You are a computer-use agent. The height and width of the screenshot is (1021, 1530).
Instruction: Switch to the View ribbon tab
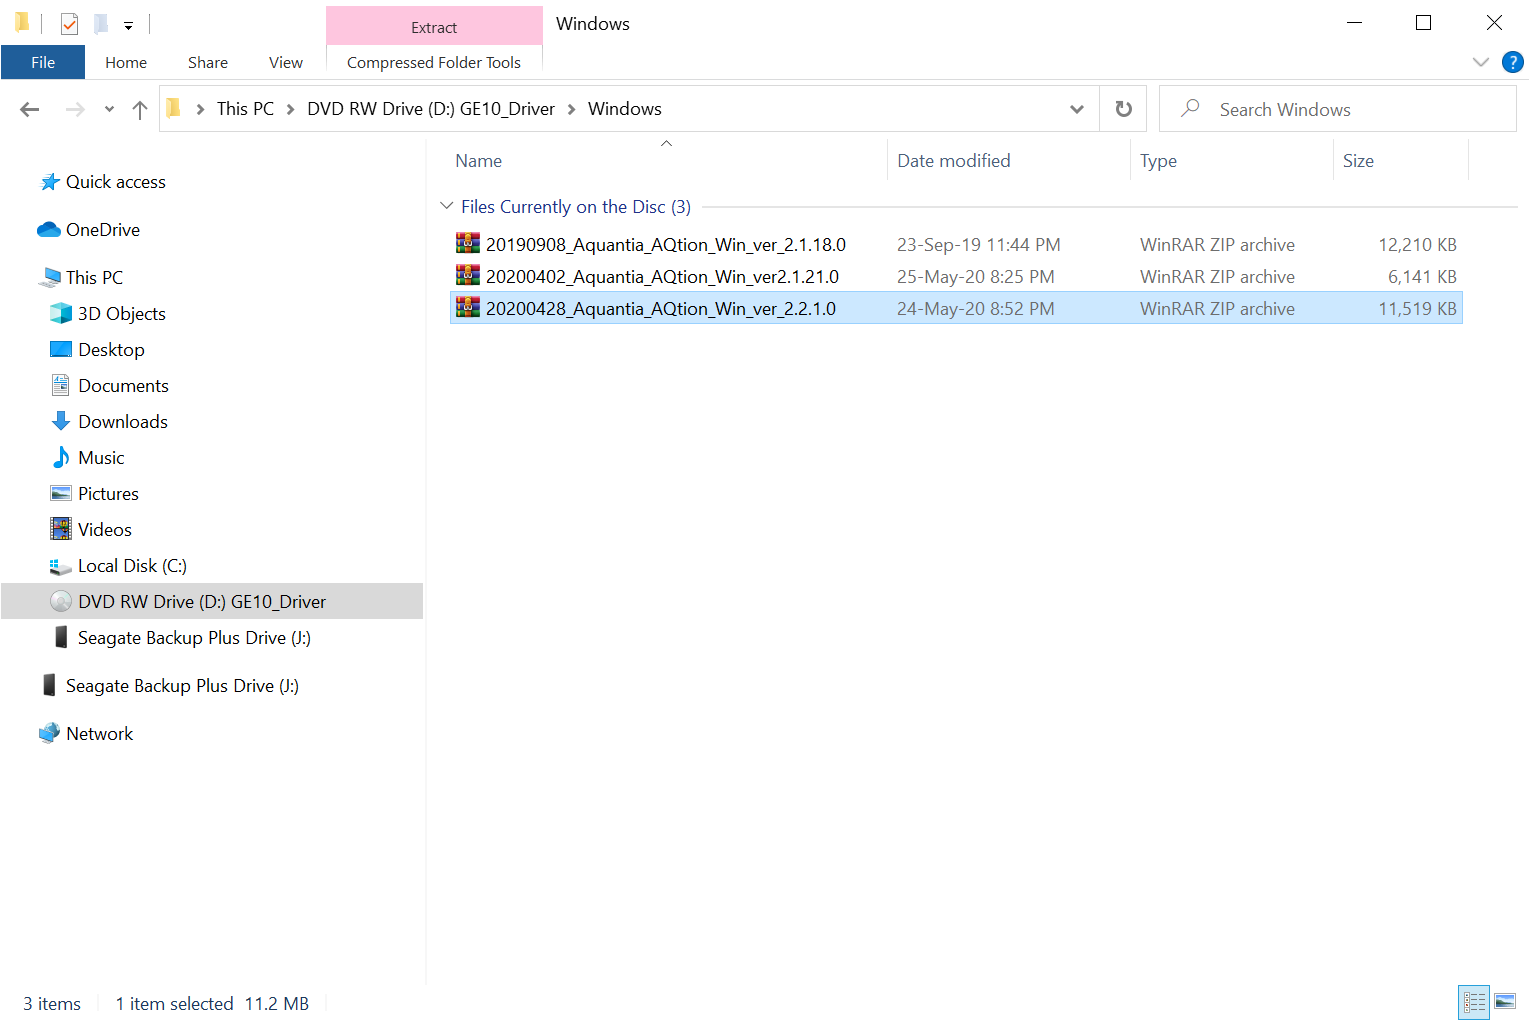tap(285, 62)
